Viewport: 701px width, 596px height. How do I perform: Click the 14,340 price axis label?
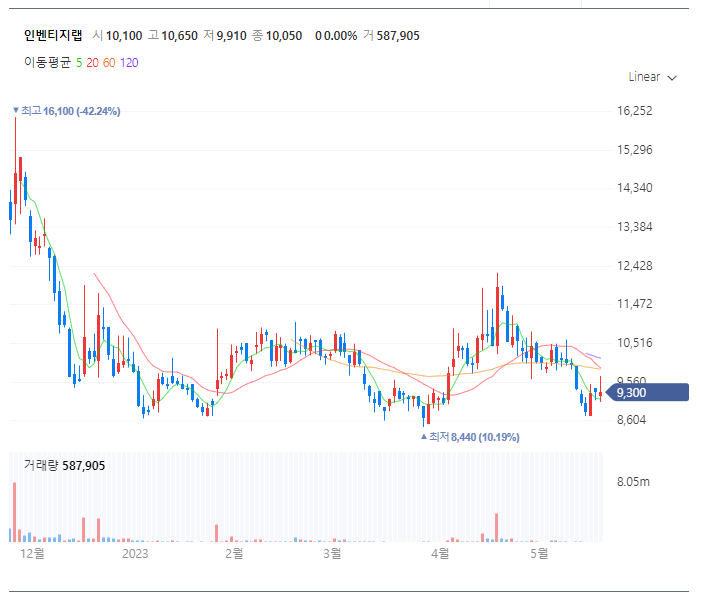[635, 188]
